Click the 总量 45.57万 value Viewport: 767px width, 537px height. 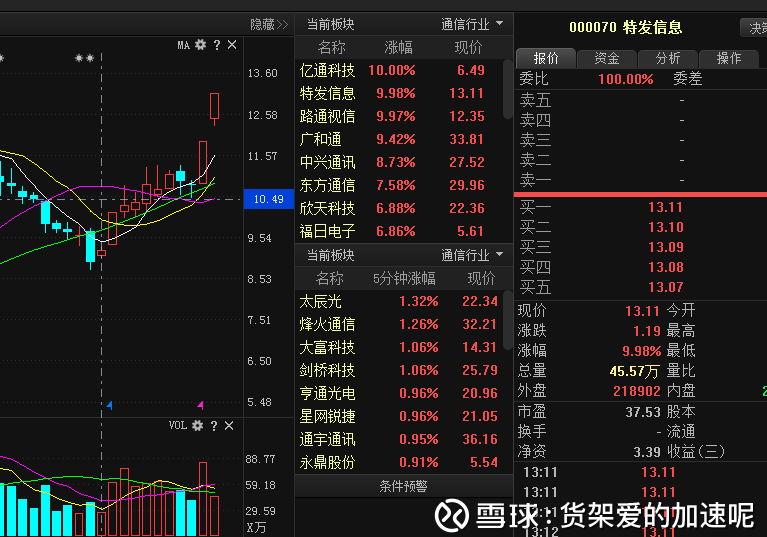click(x=634, y=371)
